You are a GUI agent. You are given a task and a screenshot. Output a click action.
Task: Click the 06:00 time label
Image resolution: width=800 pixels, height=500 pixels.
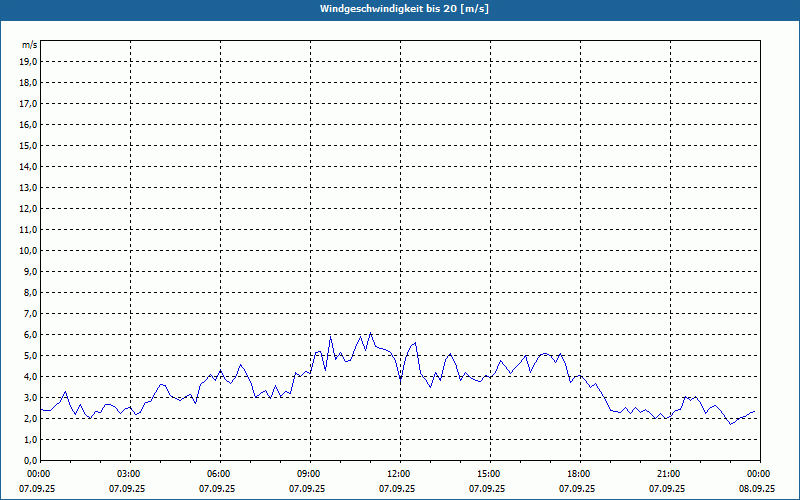(219, 474)
